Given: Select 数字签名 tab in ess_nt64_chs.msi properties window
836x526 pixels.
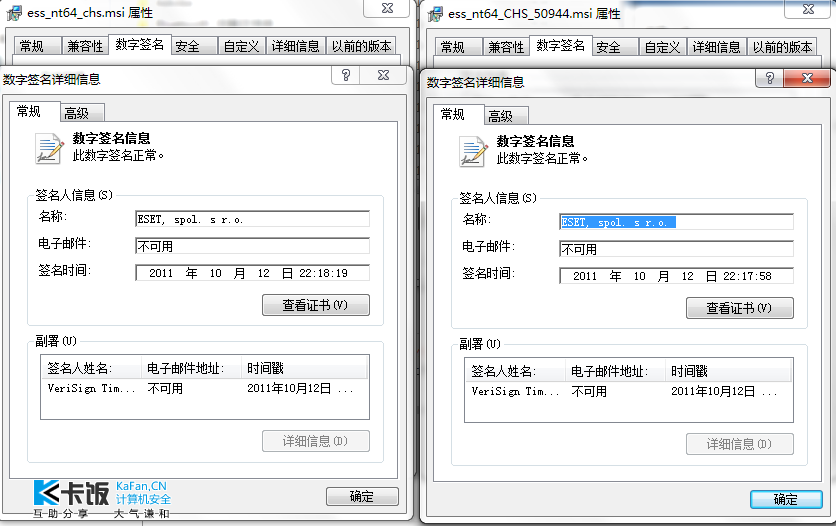Looking at the screenshot, I should coord(140,45).
